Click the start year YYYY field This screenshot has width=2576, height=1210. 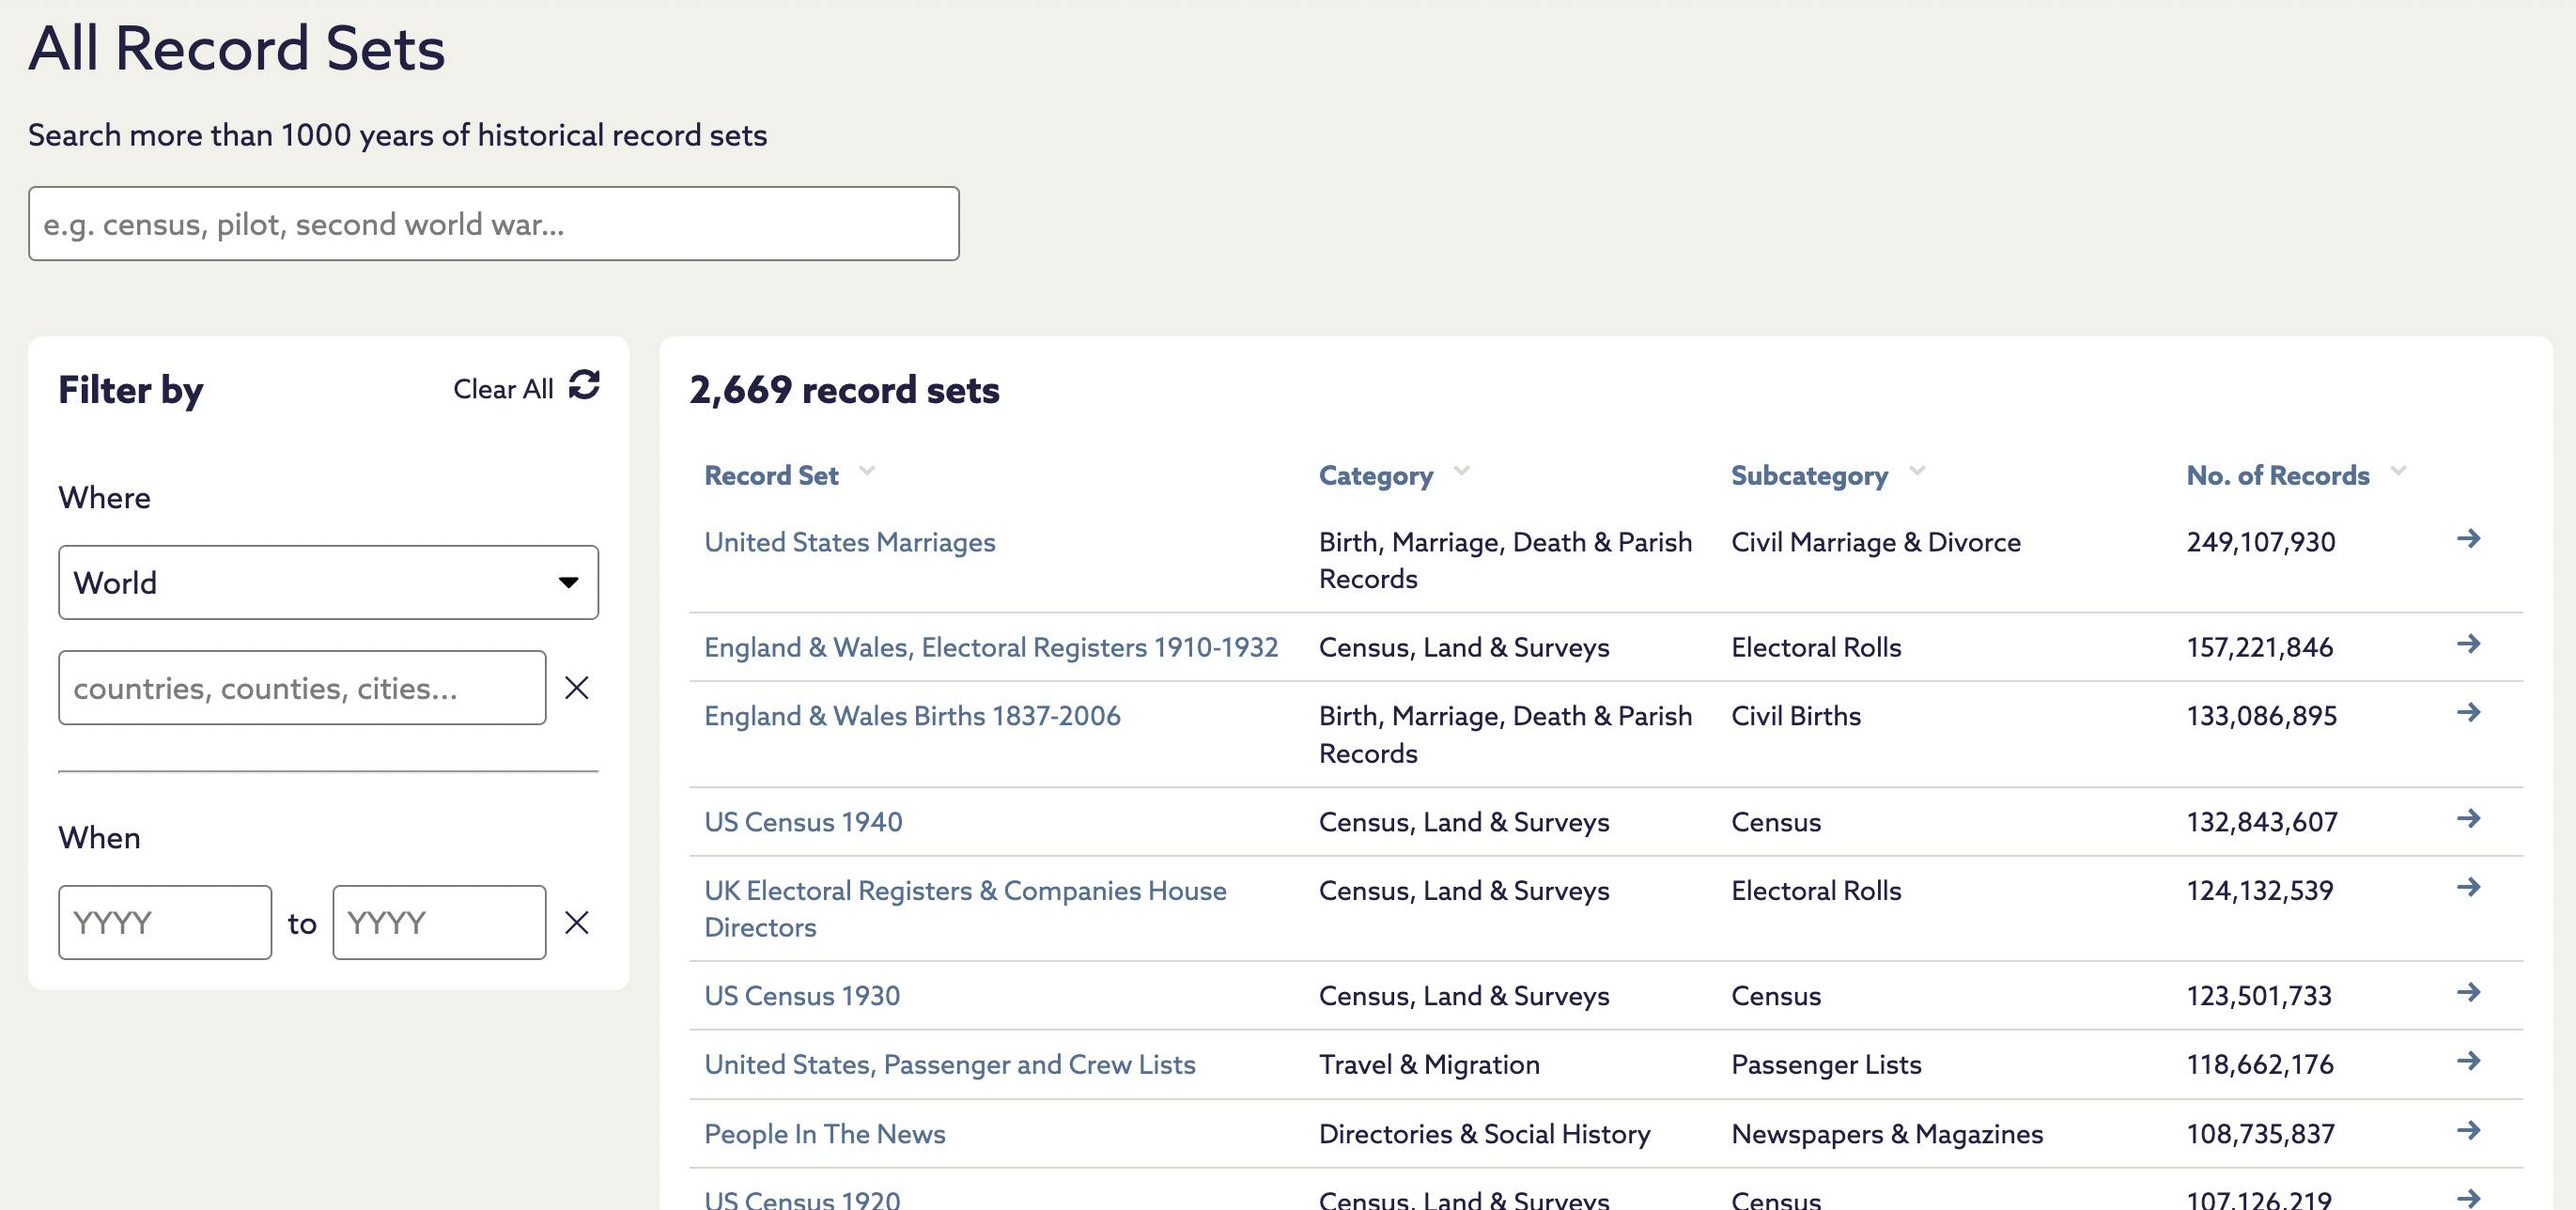tap(165, 922)
